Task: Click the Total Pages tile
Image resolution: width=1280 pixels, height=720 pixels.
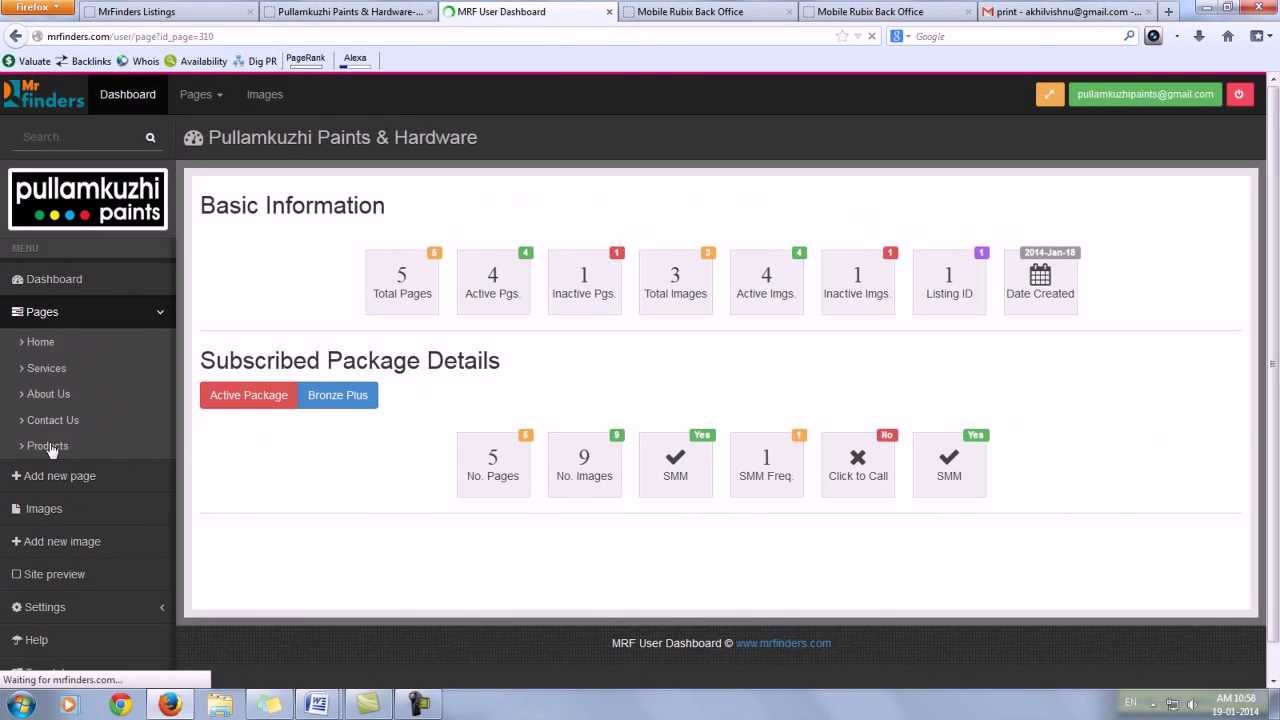Action: 402,282
